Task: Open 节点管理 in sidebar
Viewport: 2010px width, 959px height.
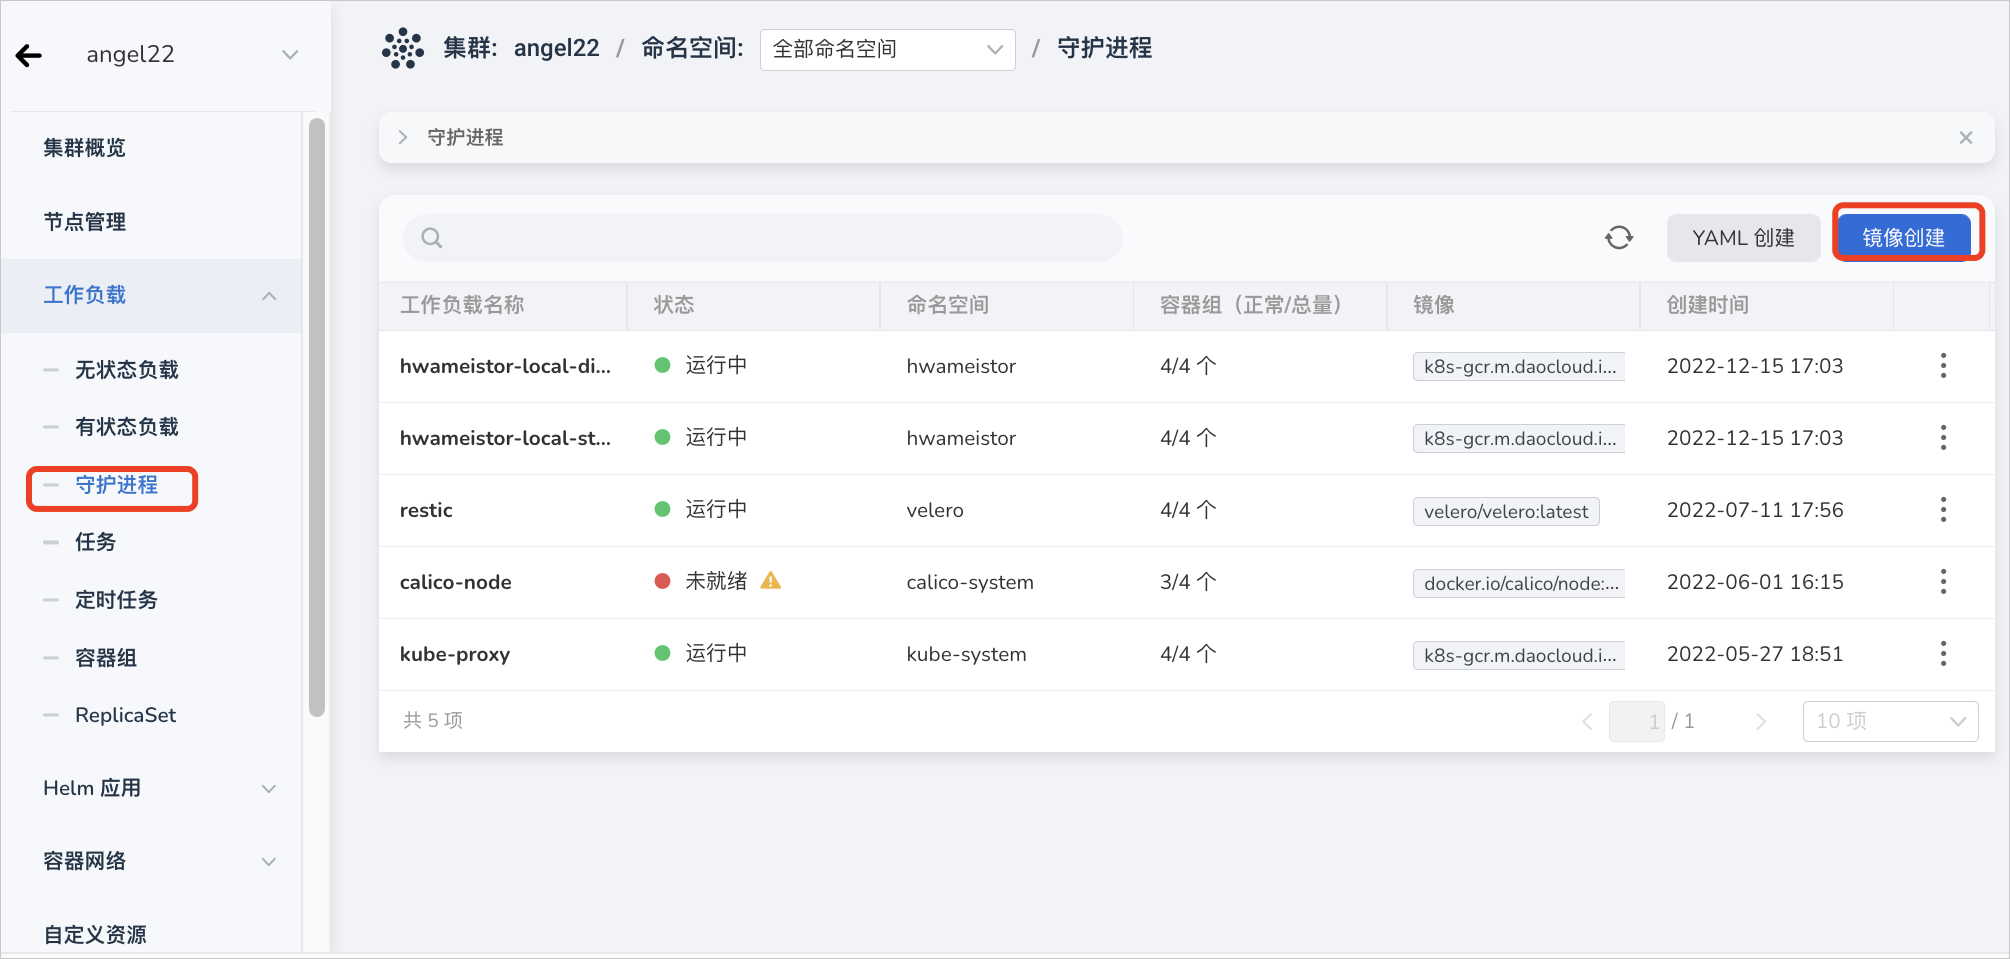Action: pyautogui.click(x=85, y=222)
